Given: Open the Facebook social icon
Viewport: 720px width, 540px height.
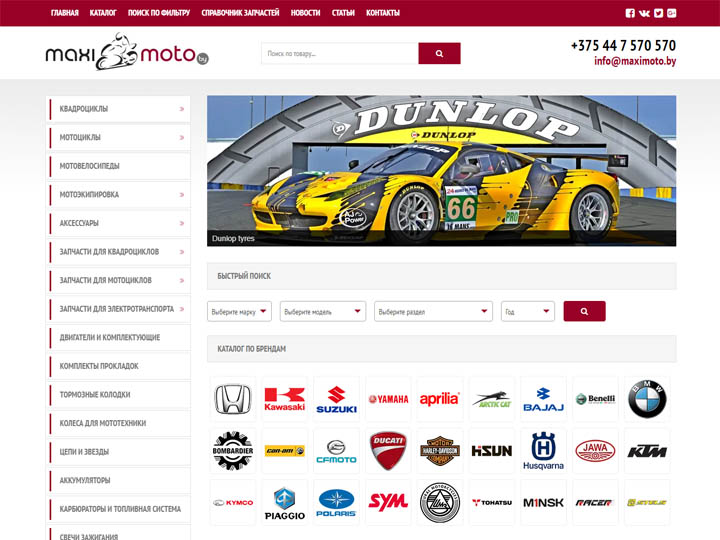Looking at the screenshot, I should point(630,13).
